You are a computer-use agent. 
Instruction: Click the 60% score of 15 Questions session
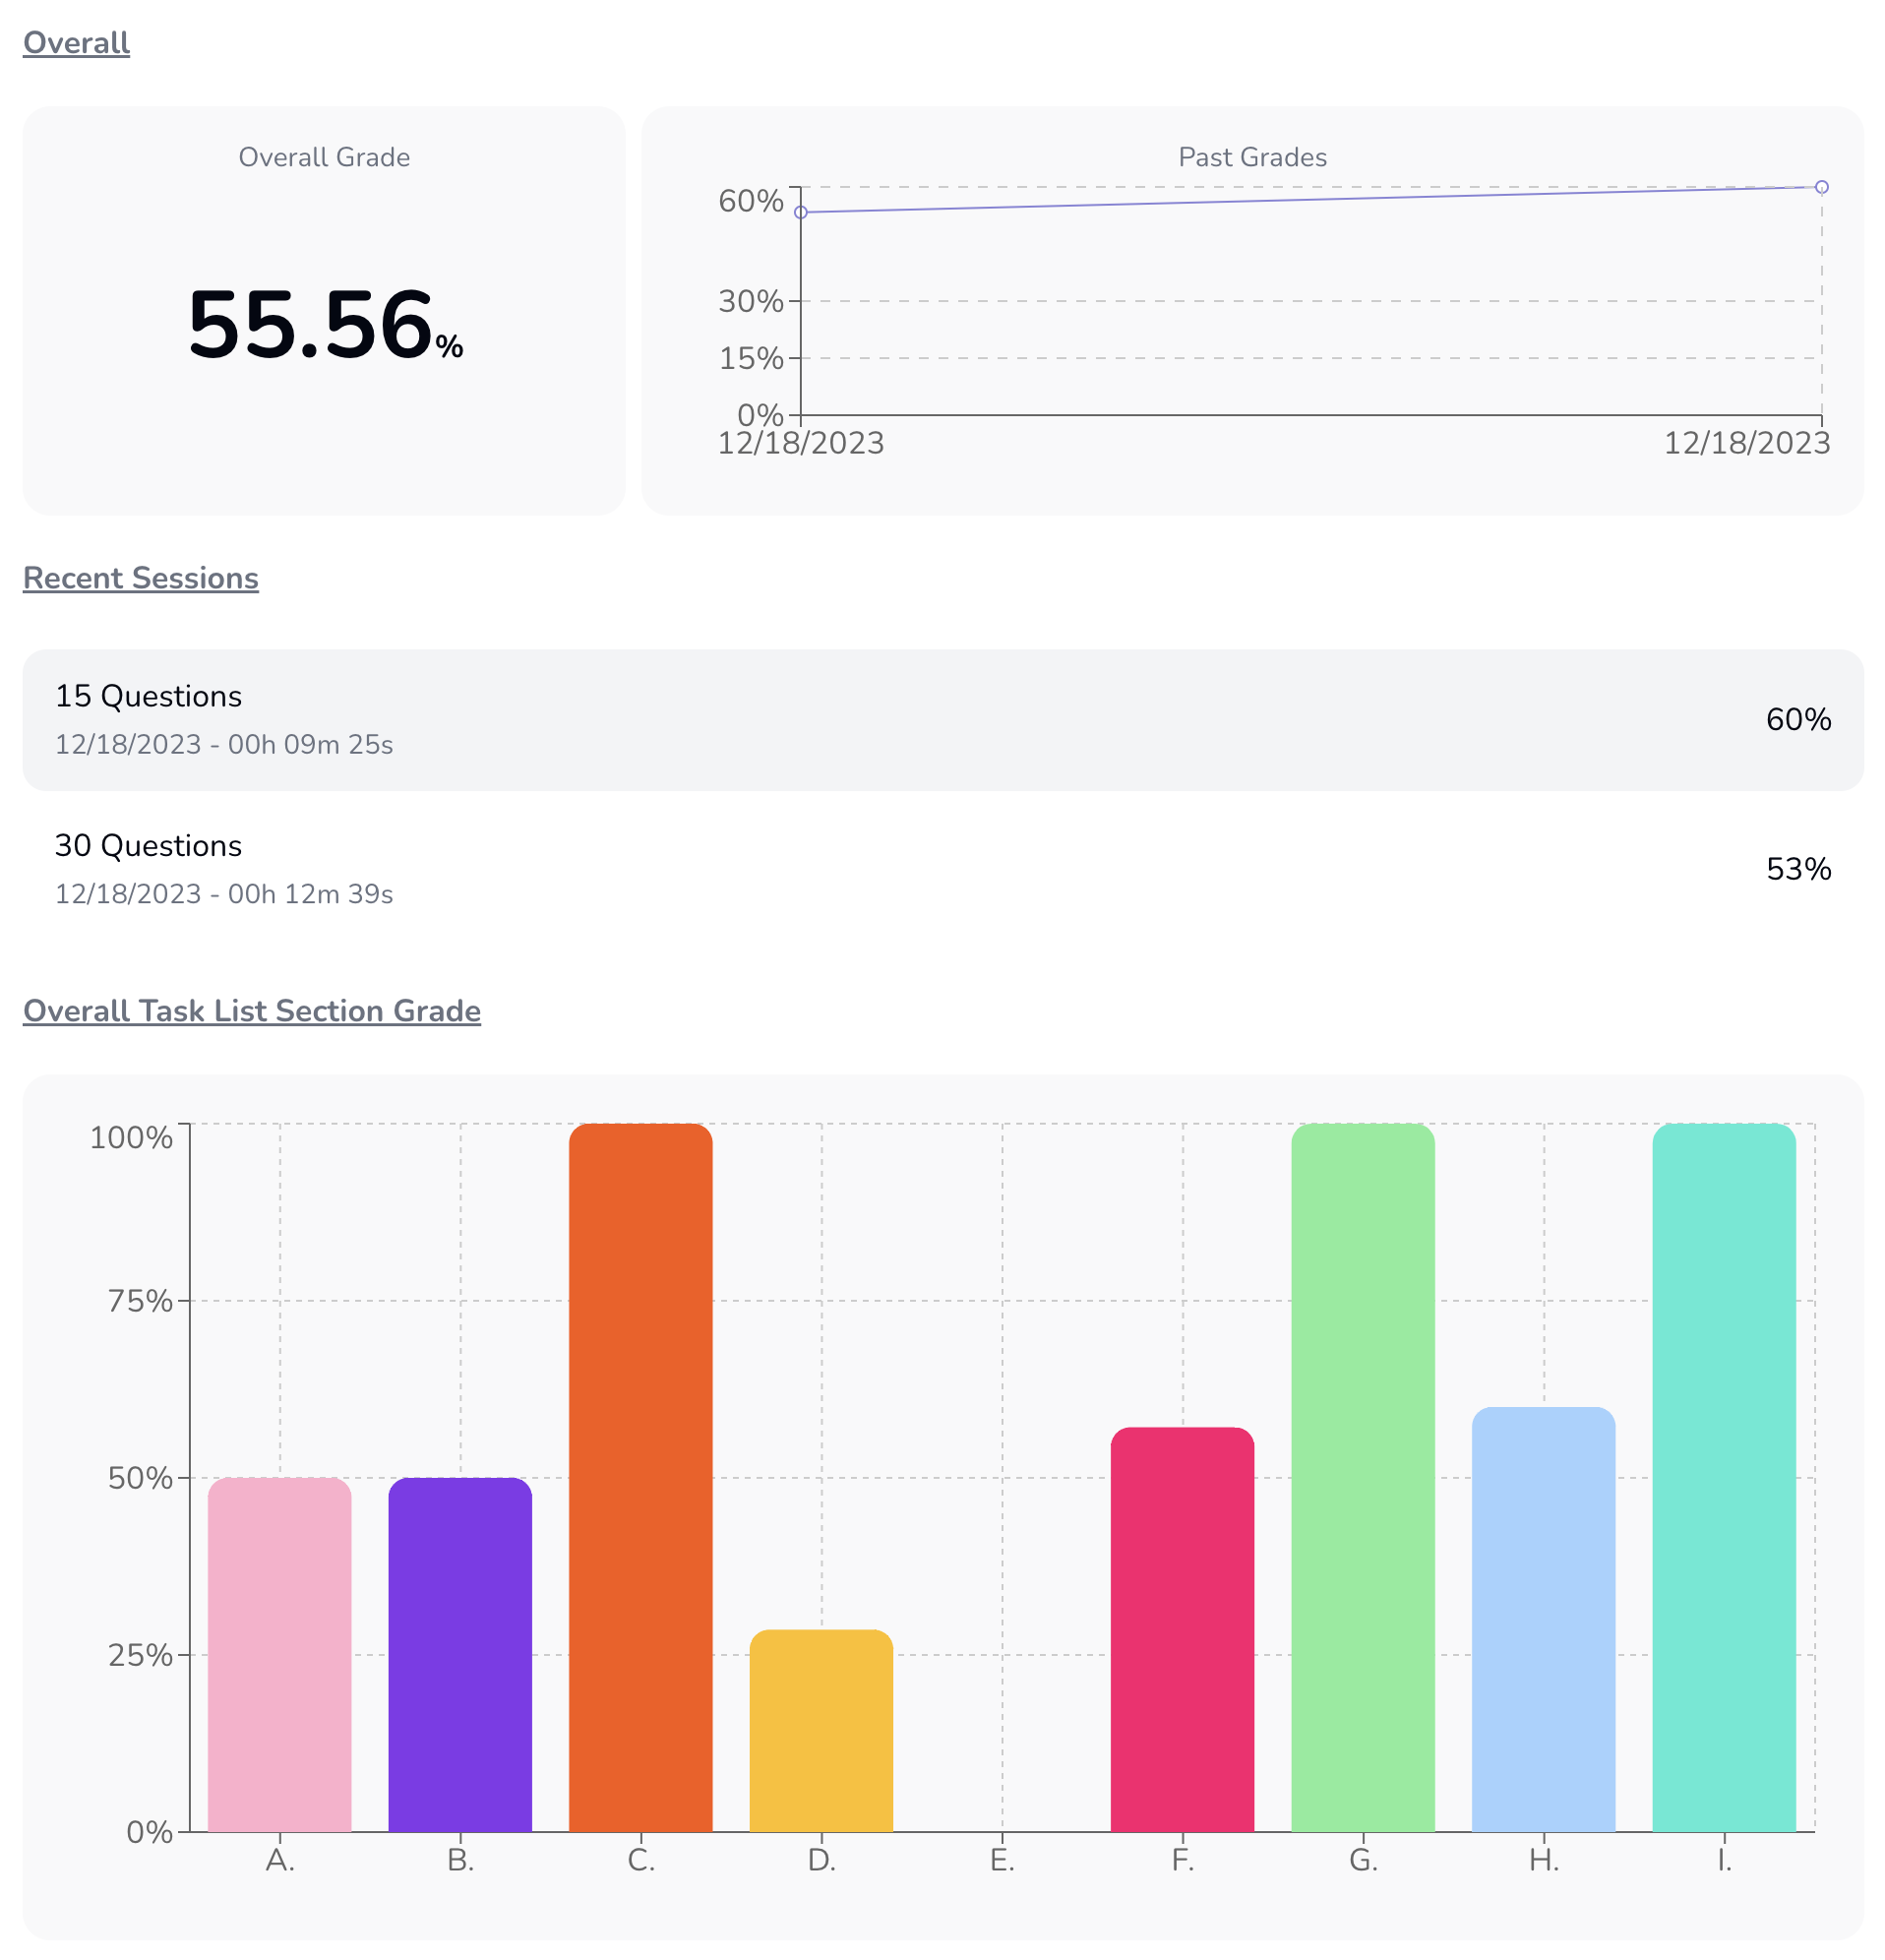(1798, 720)
